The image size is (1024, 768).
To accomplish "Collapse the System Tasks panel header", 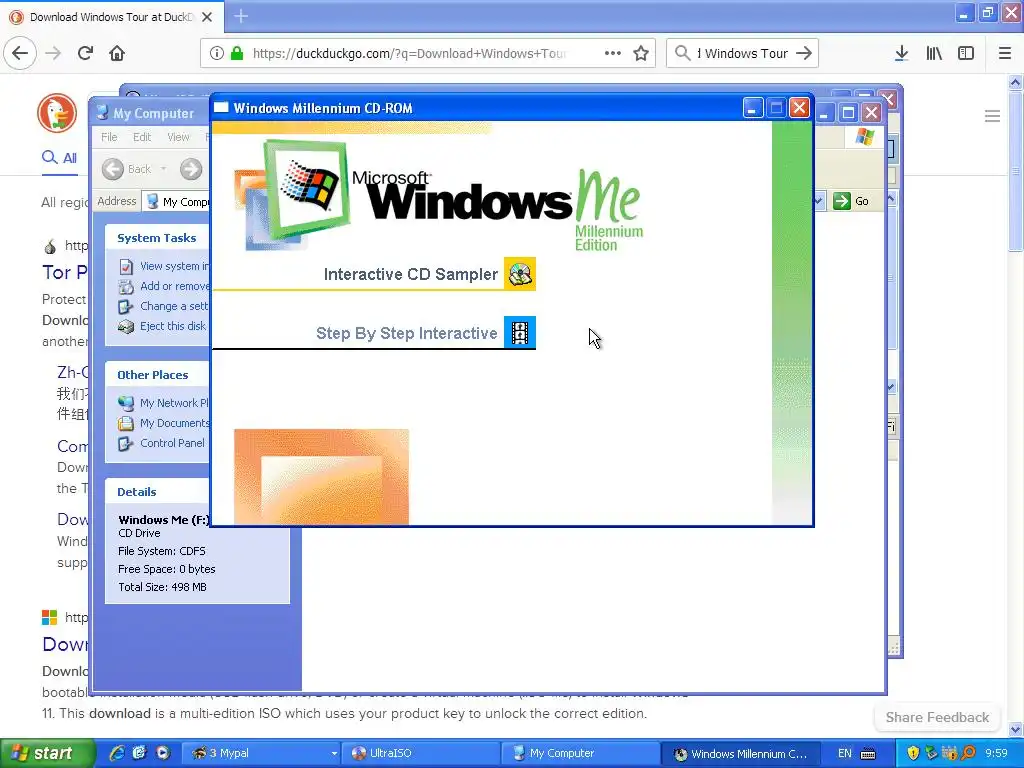I will point(157,238).
